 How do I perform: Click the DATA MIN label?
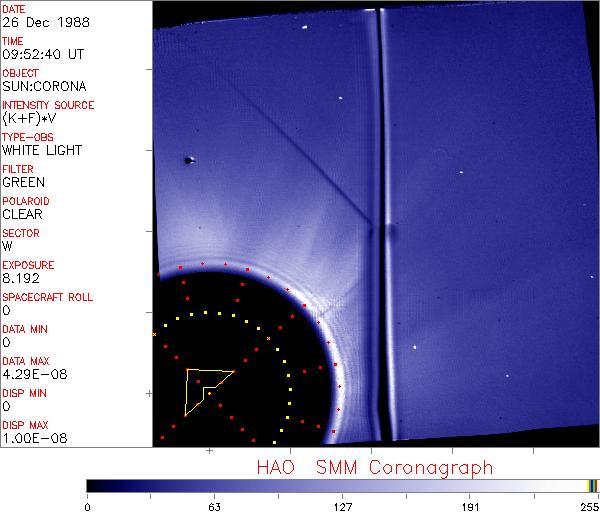point(25,329)
